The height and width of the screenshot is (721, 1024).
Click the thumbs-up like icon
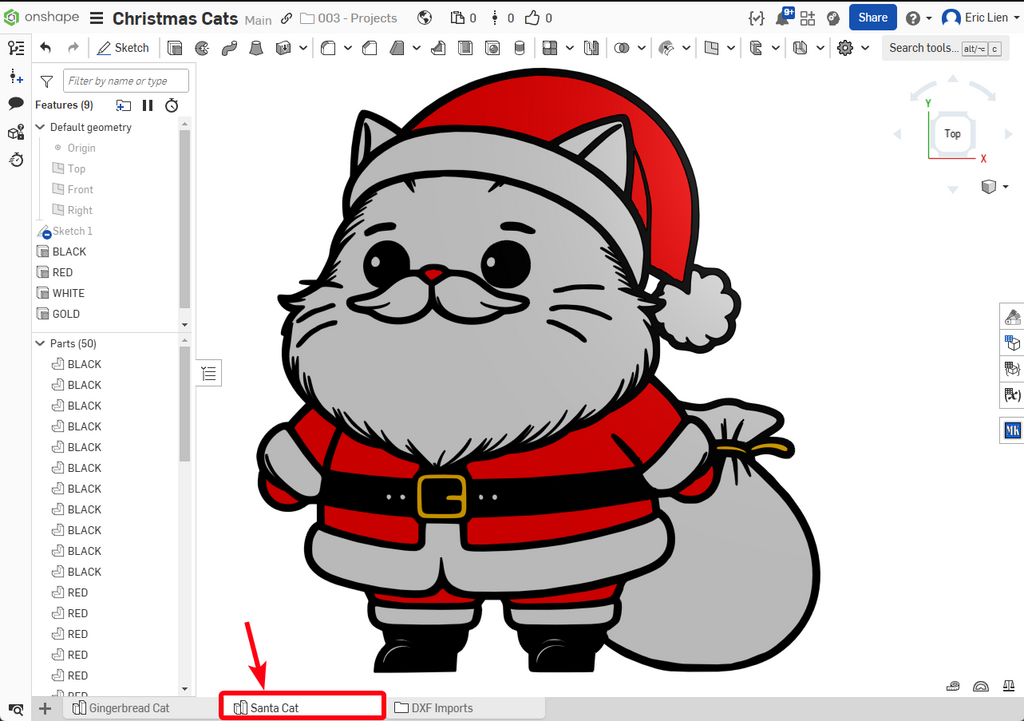532,18
